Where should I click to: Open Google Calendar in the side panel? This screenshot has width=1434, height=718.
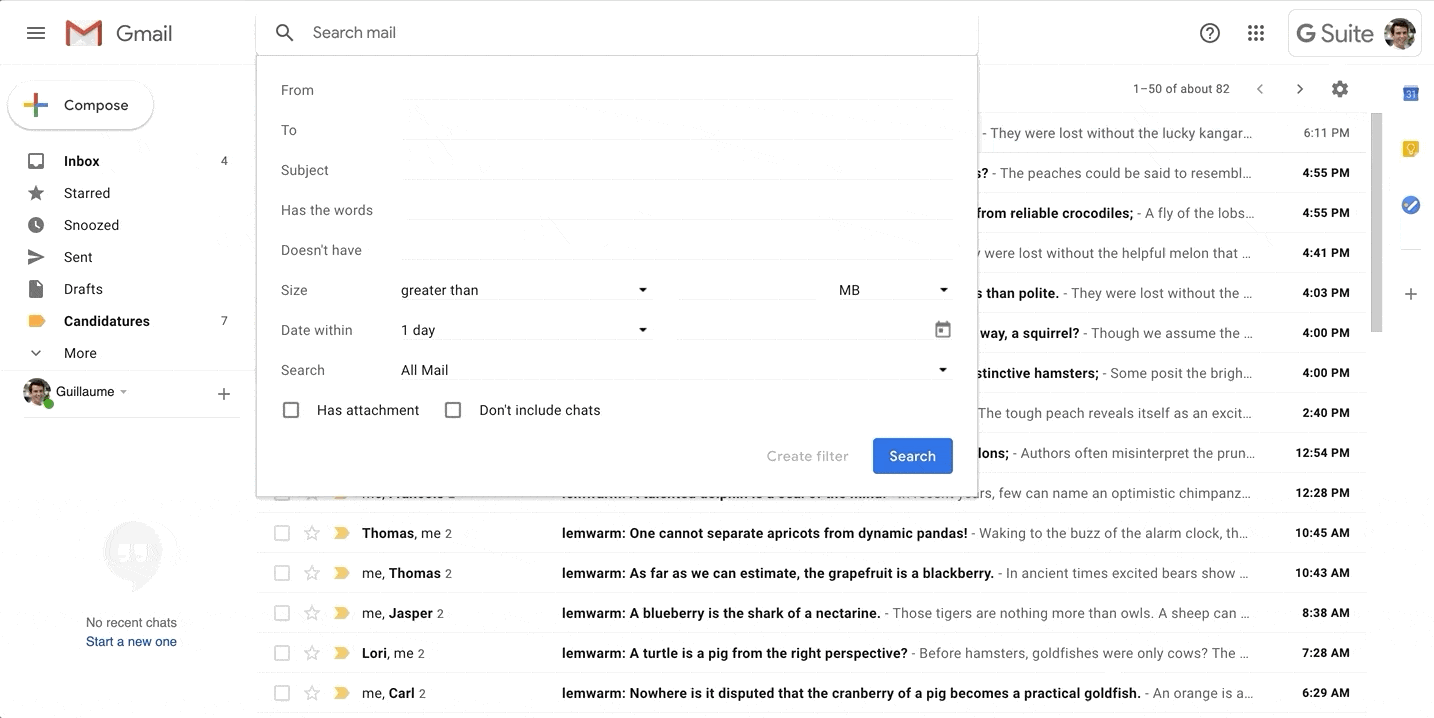[1411, 93]
